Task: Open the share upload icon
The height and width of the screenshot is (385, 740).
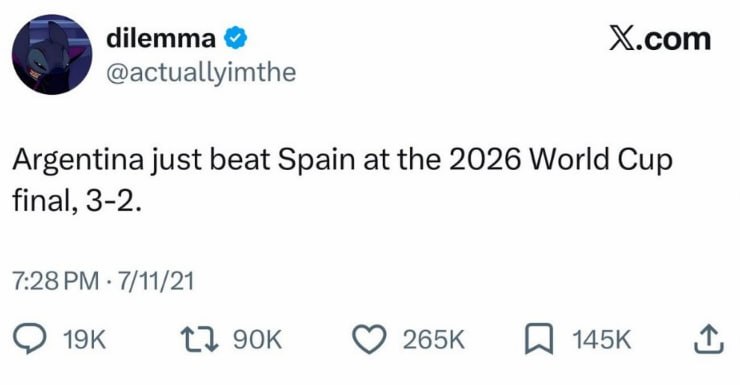Action: (708, 339)
